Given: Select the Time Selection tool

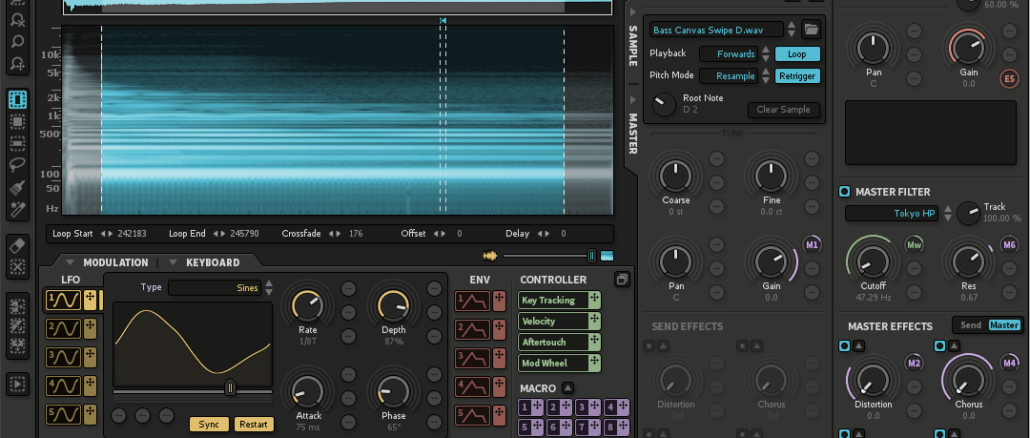Looking at the screenshot, I should [x=18, y=100].
